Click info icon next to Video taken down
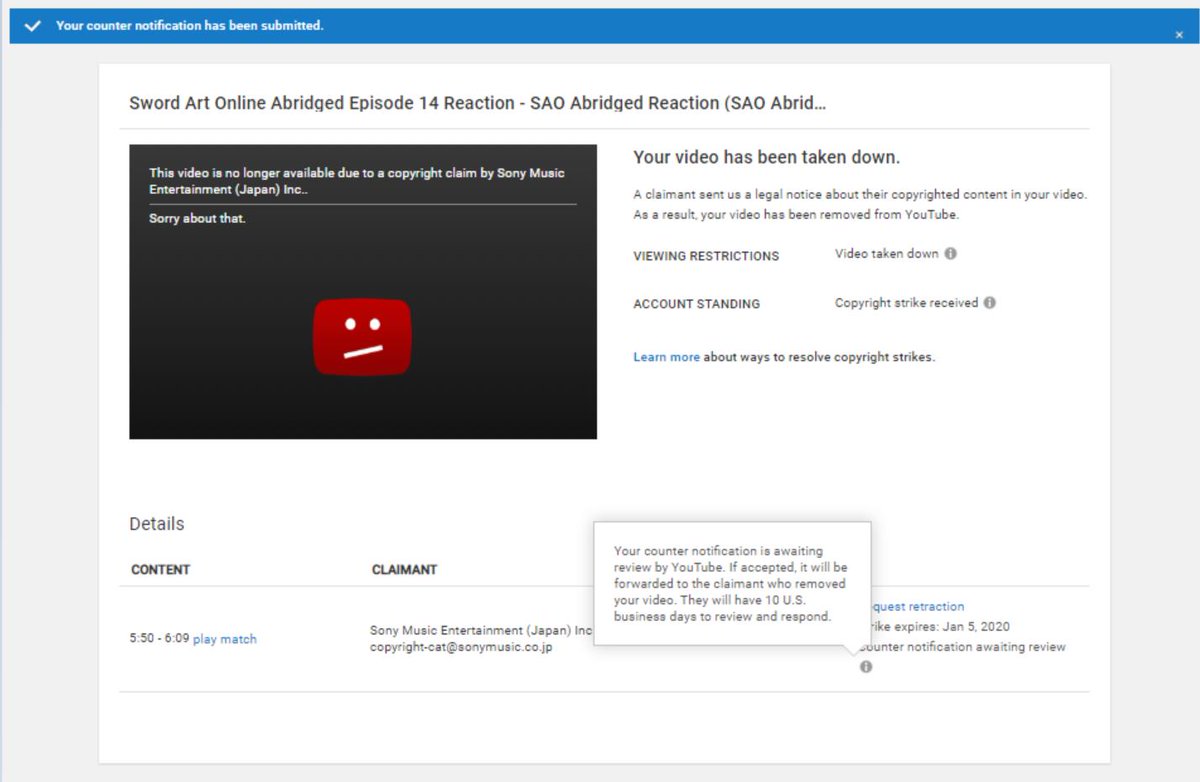The image size is (1200, 782). click(x=951, y=254)
